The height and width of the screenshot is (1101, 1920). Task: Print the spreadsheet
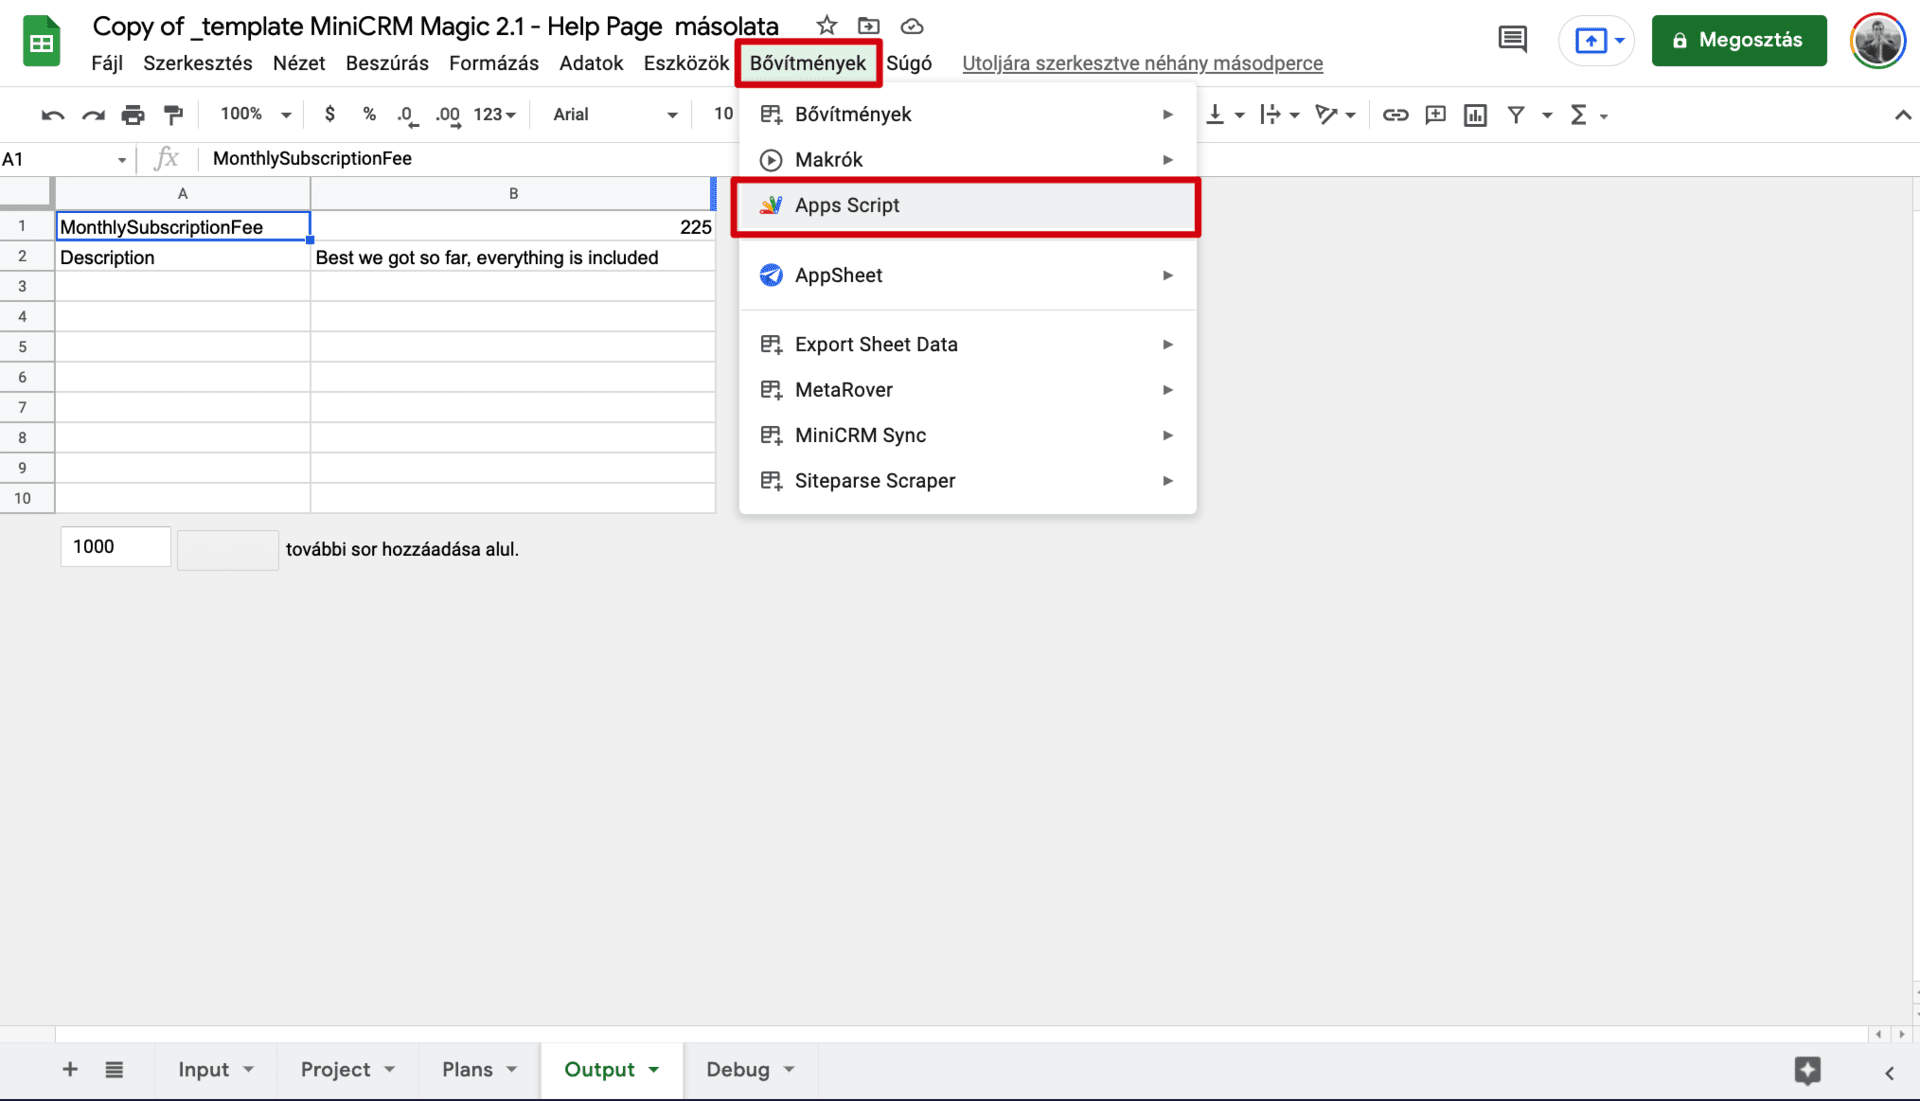click(x=133, y=115)
